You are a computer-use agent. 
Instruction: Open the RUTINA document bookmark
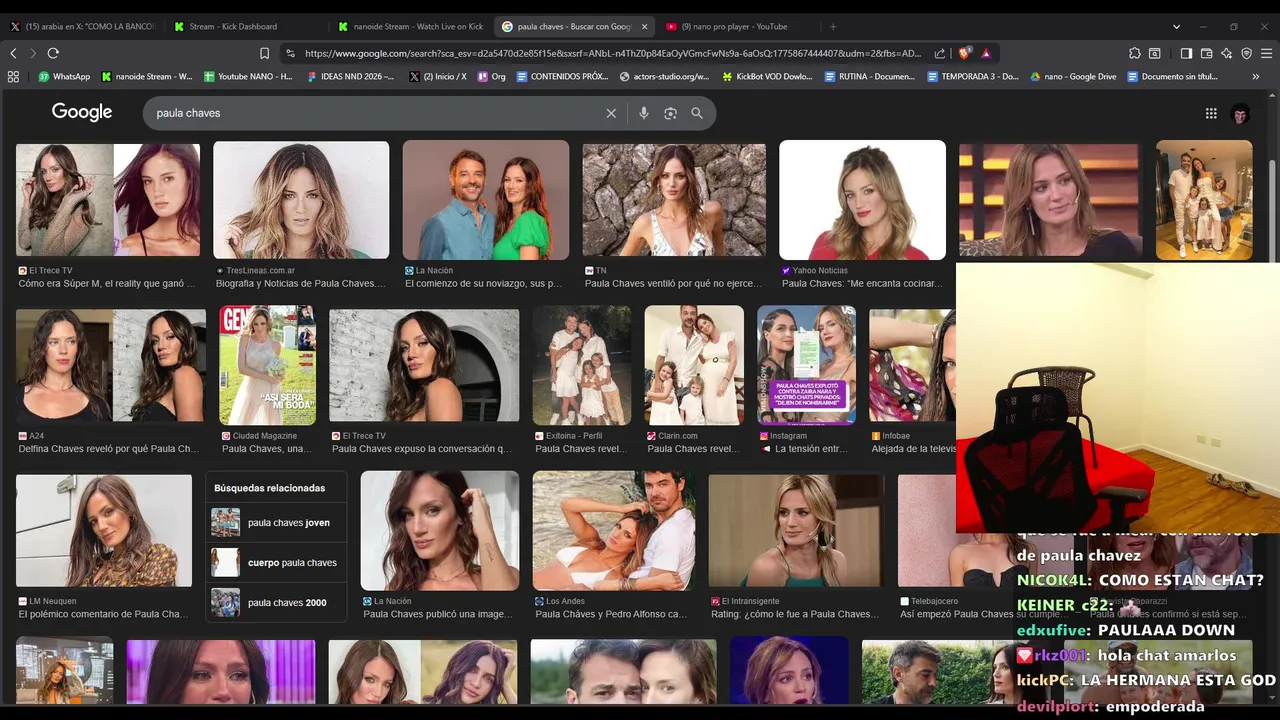click(870, 76)
